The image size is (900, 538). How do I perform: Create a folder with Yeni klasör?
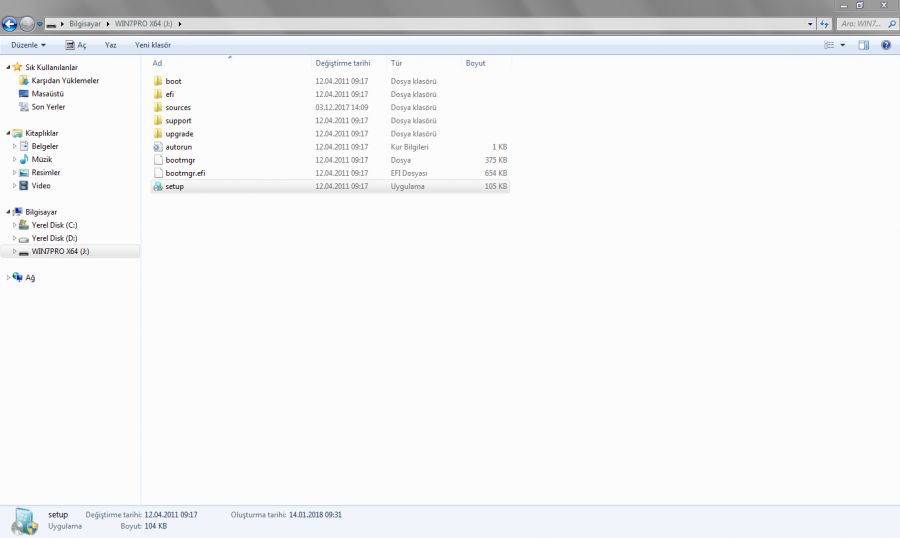click(x=153, y=45)
